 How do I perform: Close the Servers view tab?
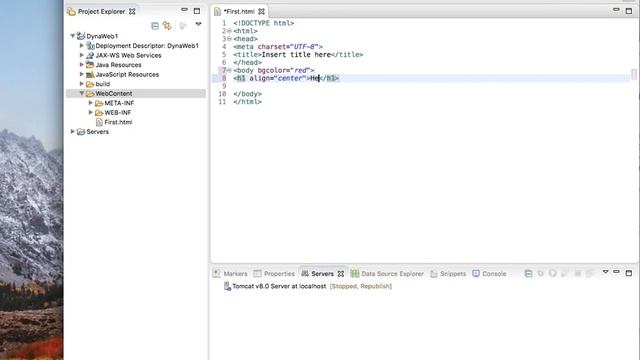tap(341, 274)
